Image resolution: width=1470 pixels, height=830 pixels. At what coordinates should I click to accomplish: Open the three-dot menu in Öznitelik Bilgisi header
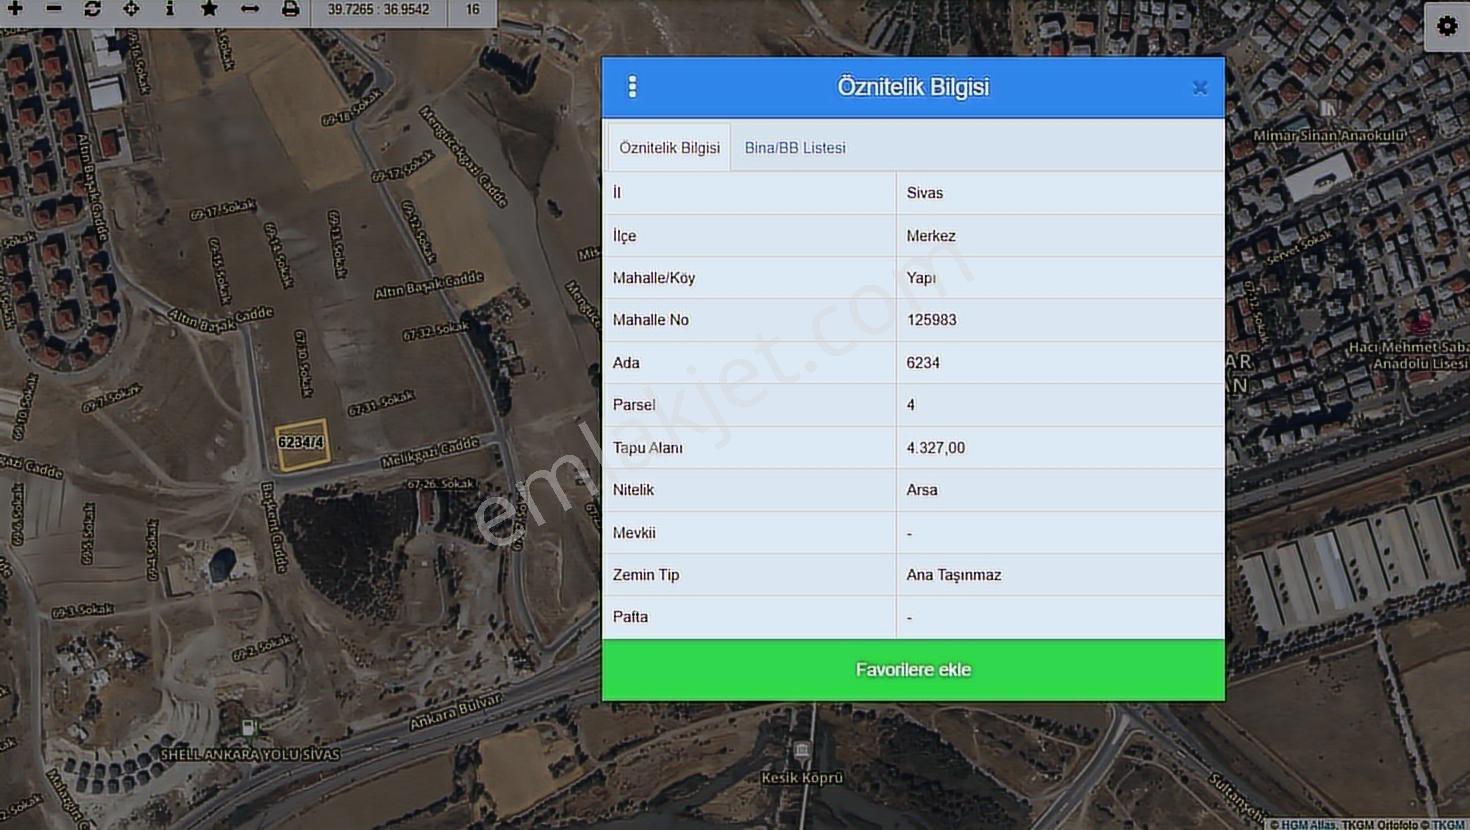(632, 87)
